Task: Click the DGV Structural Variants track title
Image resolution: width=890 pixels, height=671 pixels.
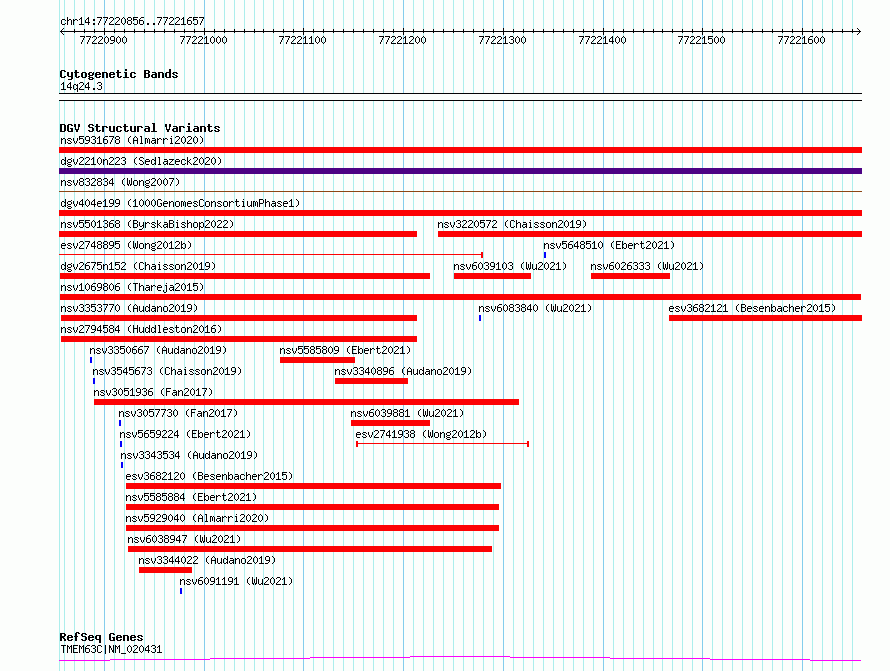Action: [140, 128]
